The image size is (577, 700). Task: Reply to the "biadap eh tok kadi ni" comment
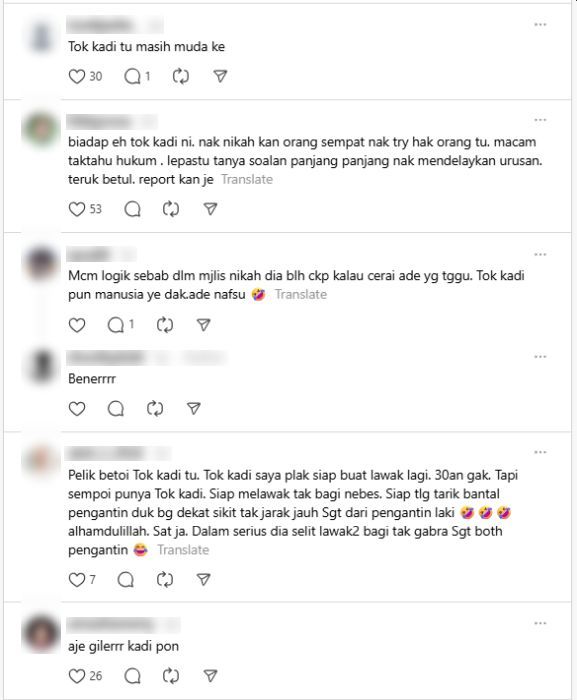(133, 209)
